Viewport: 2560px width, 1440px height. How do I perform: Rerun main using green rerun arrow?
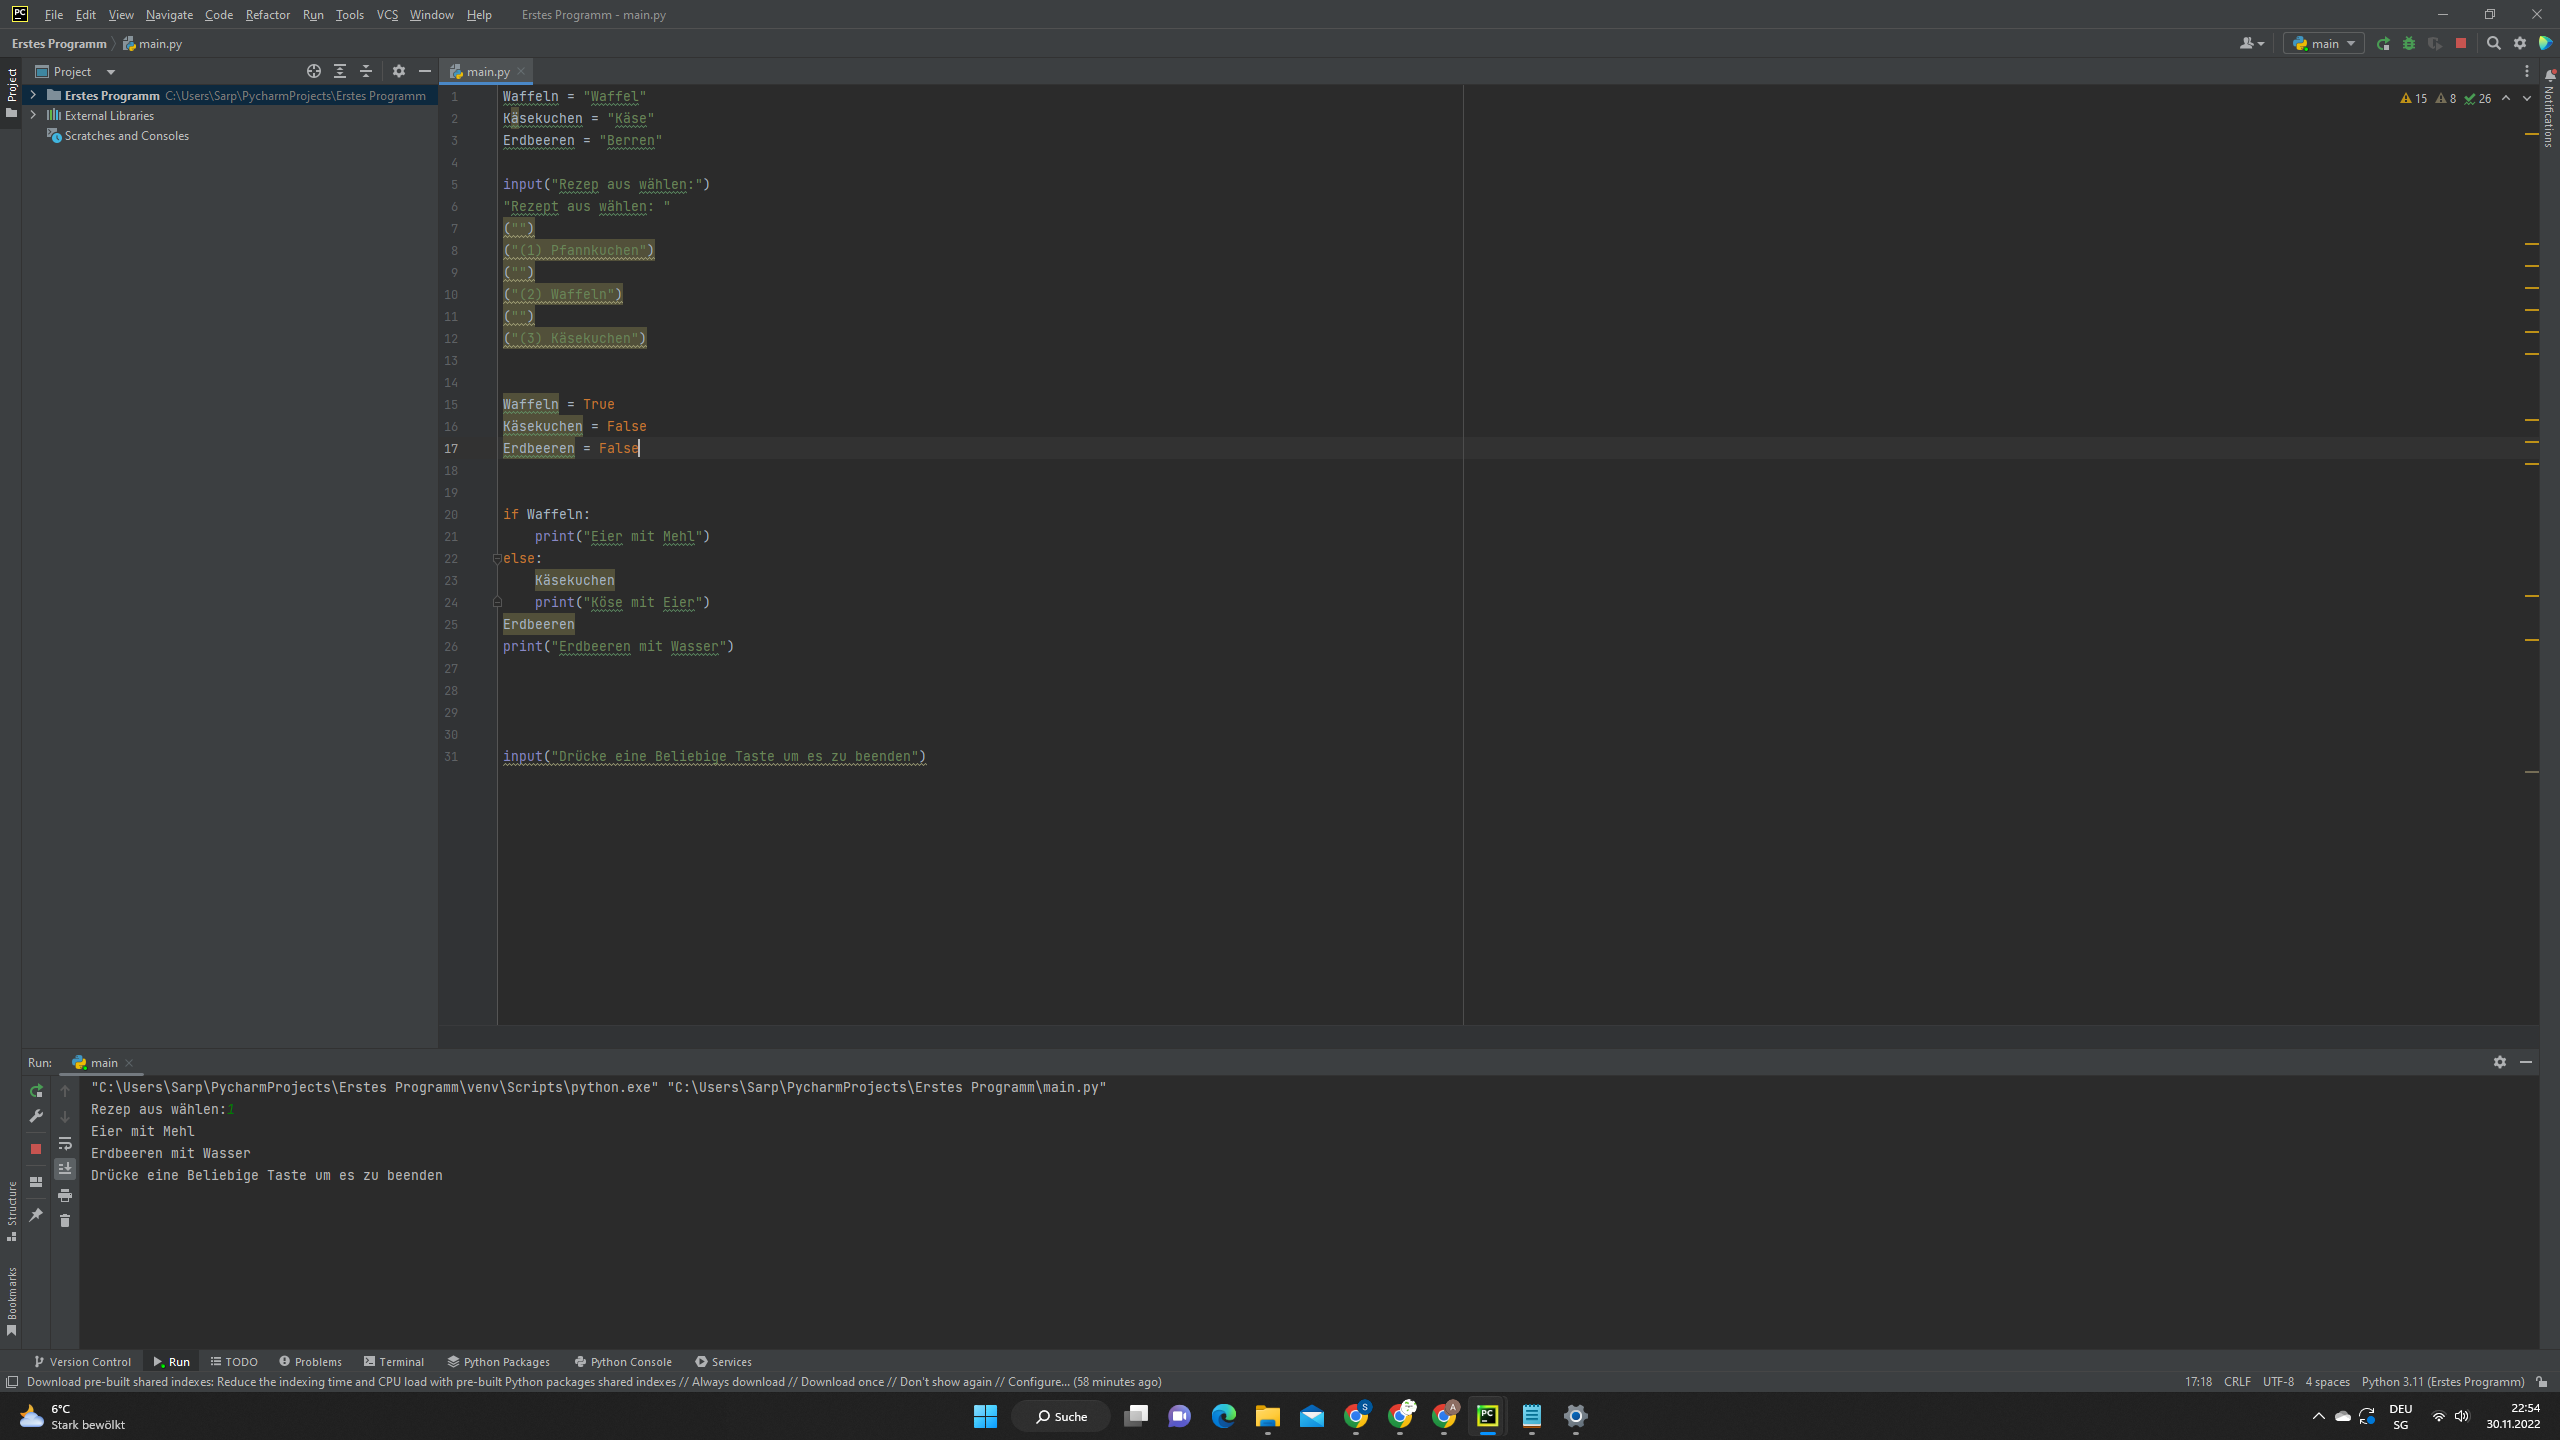click(36, 1091)
